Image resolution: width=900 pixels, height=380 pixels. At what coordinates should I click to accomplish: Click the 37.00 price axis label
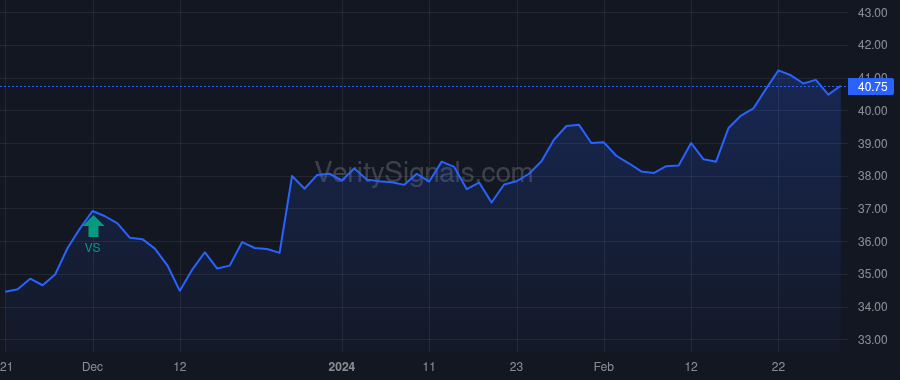872,209
